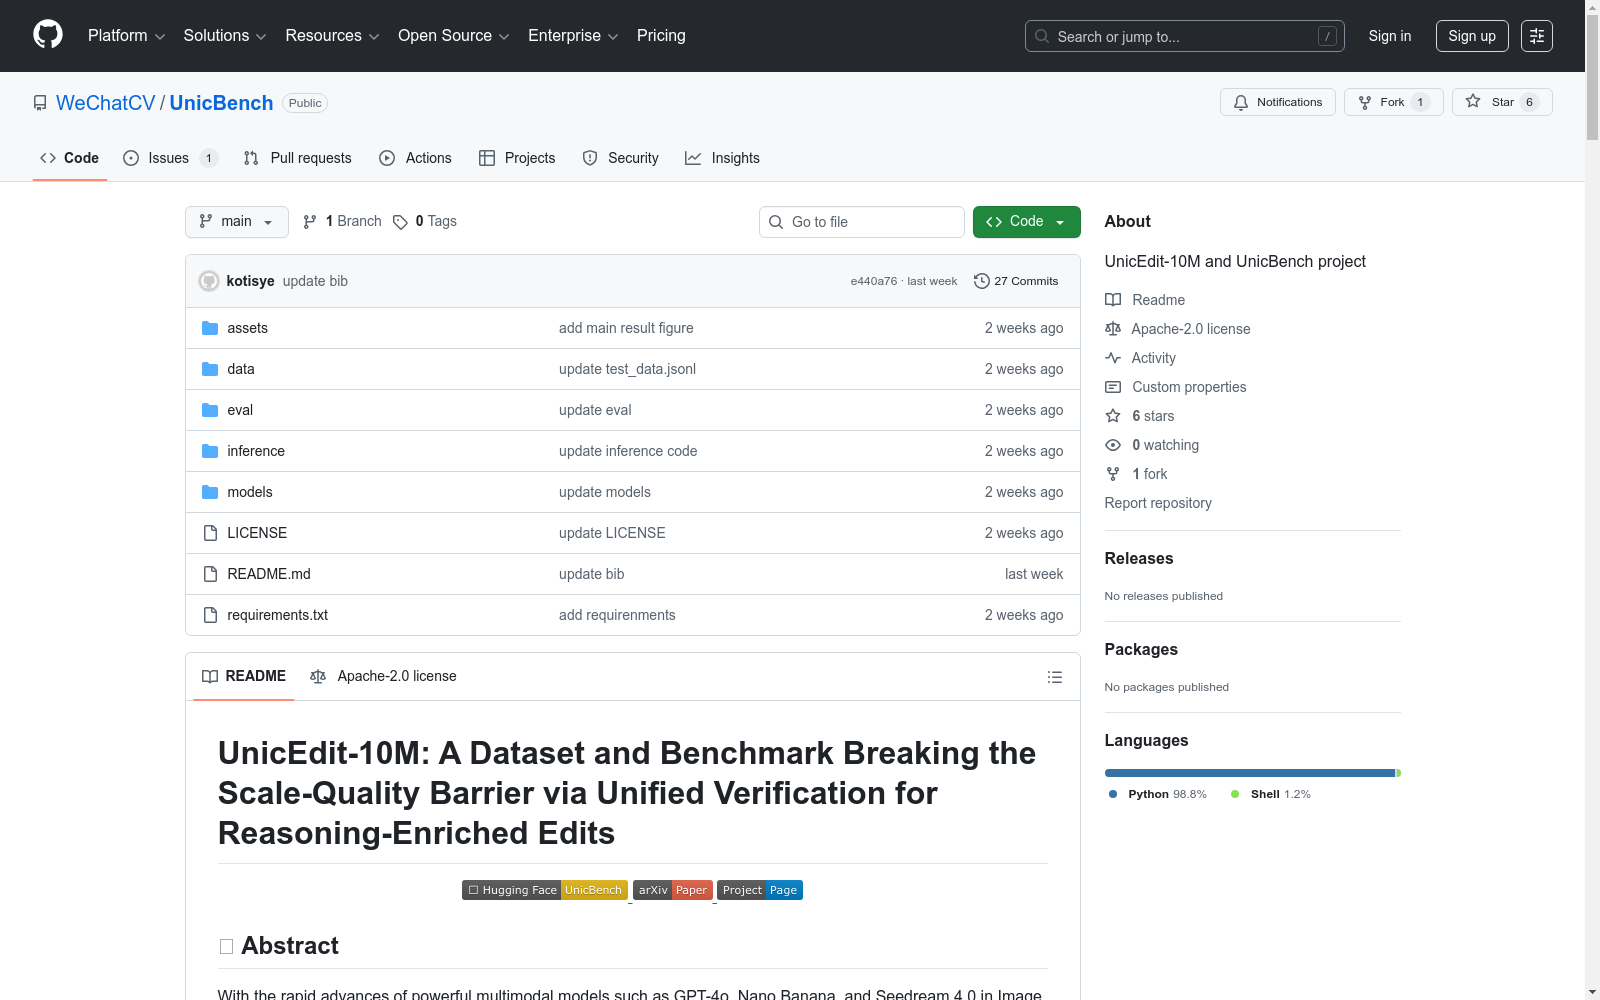This screenshot has height=1000, width=1600.
Task: Click the Custom properties note icon
Action: coord(1113,387)
